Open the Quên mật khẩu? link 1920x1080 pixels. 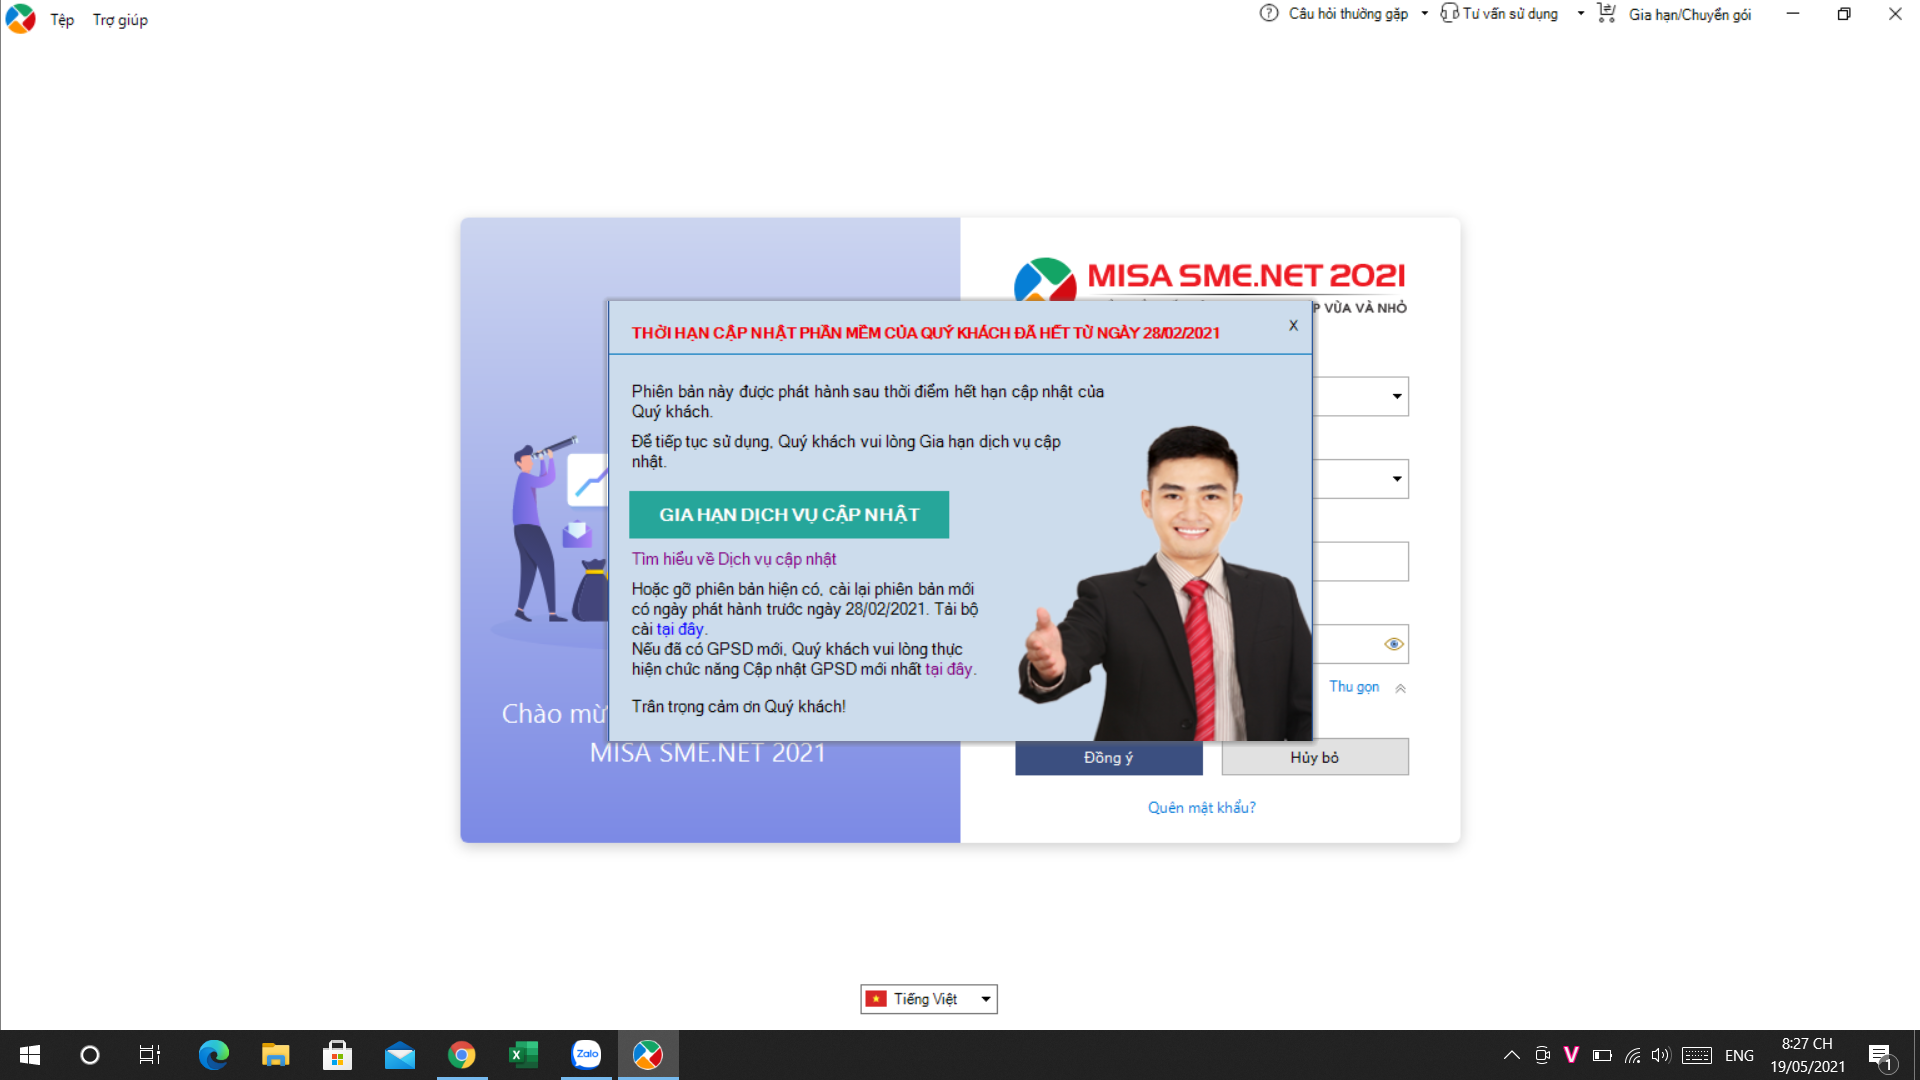point(1202,808)
